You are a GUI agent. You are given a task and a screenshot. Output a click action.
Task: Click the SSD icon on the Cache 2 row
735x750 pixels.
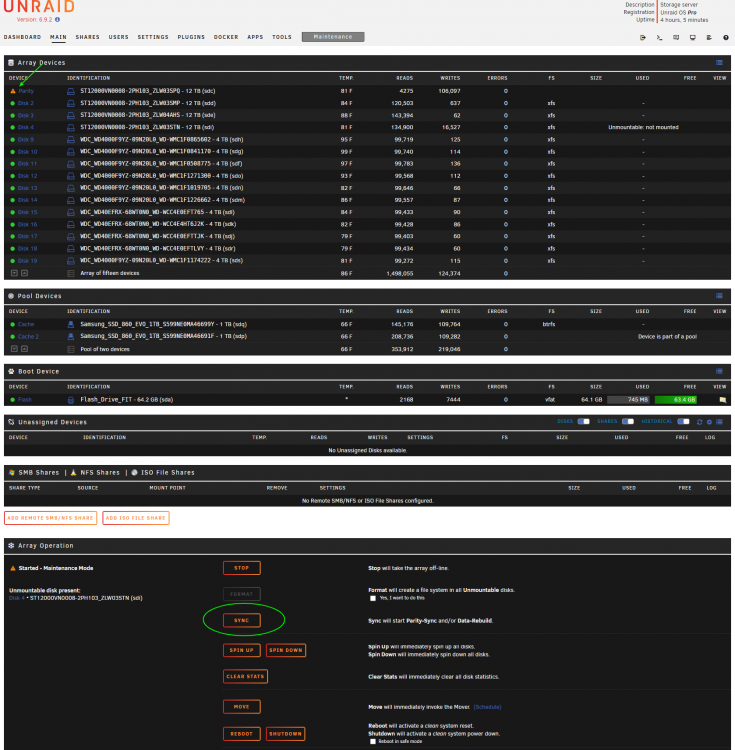pos(71,336)
